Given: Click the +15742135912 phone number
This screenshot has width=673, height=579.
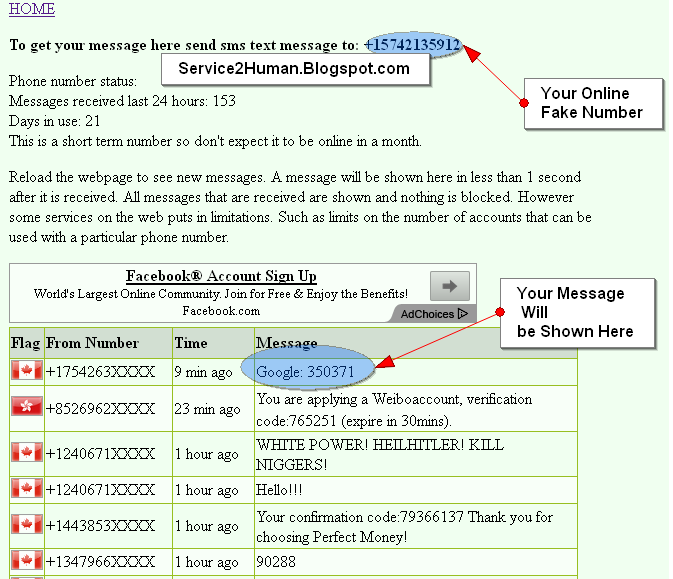Looking at the screenshot, I should [x=412, y=45].
